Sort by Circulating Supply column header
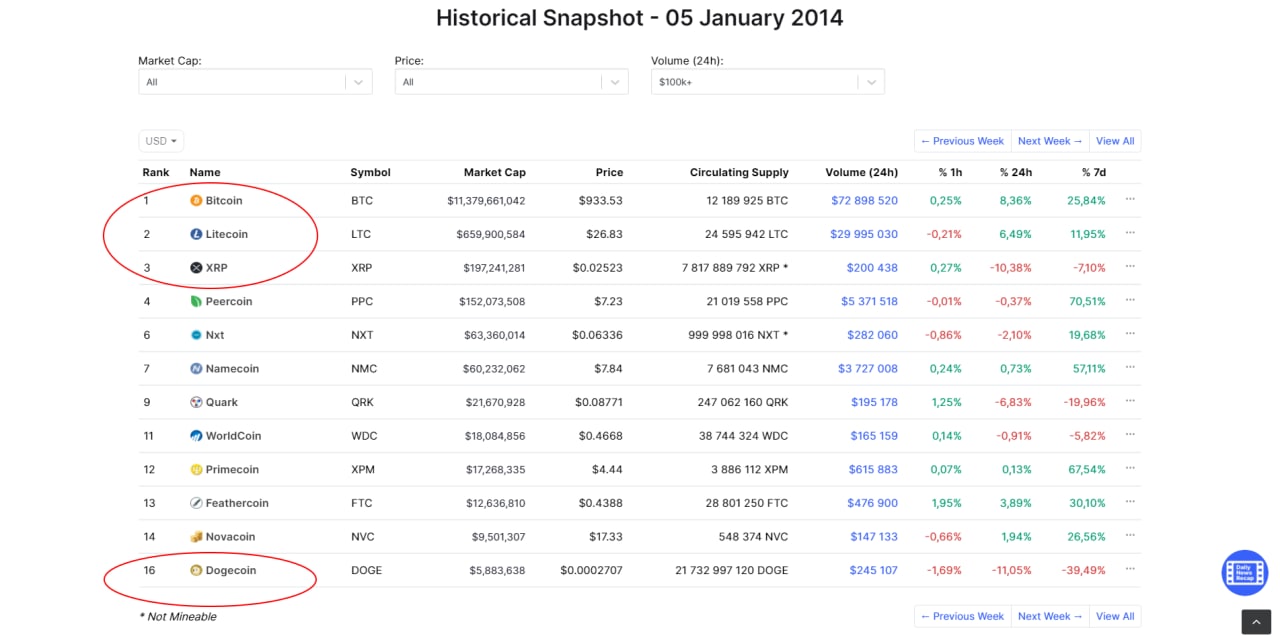1280x644 pixels. 739,172
